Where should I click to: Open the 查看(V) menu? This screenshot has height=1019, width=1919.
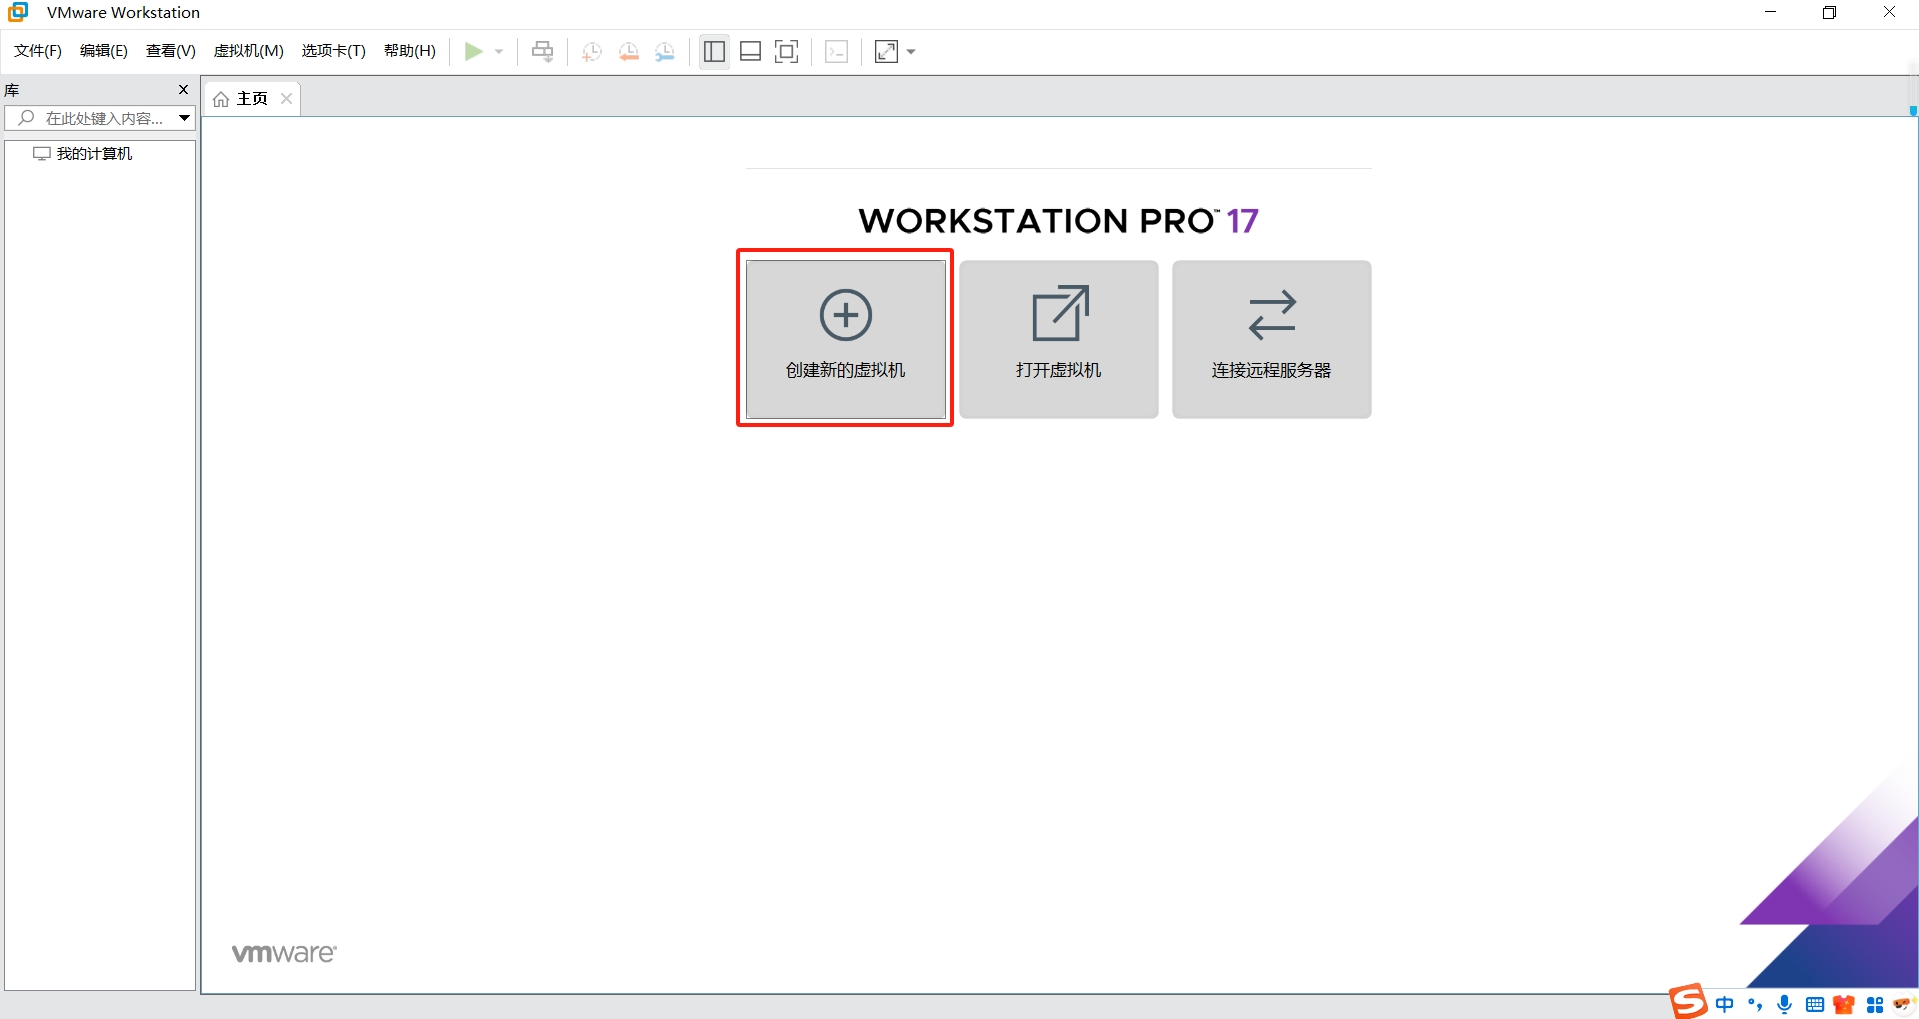click(171, 51)
